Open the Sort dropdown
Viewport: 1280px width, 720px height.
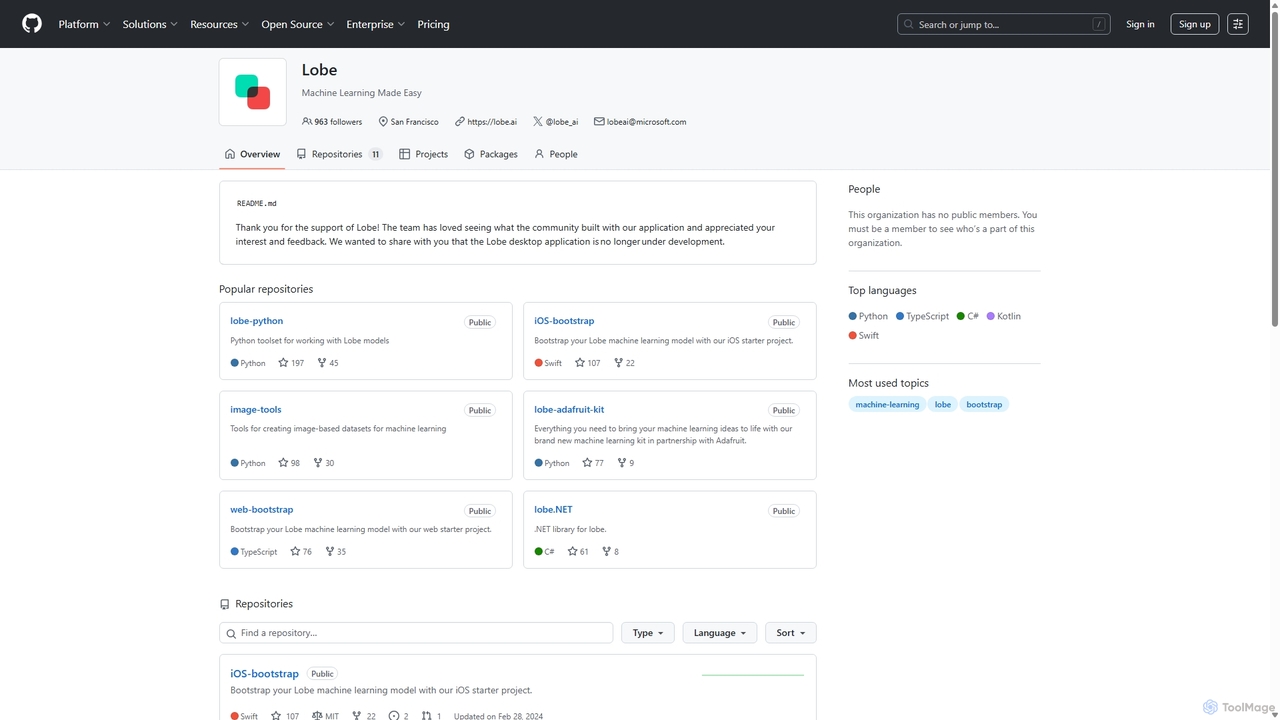(791, 633)
